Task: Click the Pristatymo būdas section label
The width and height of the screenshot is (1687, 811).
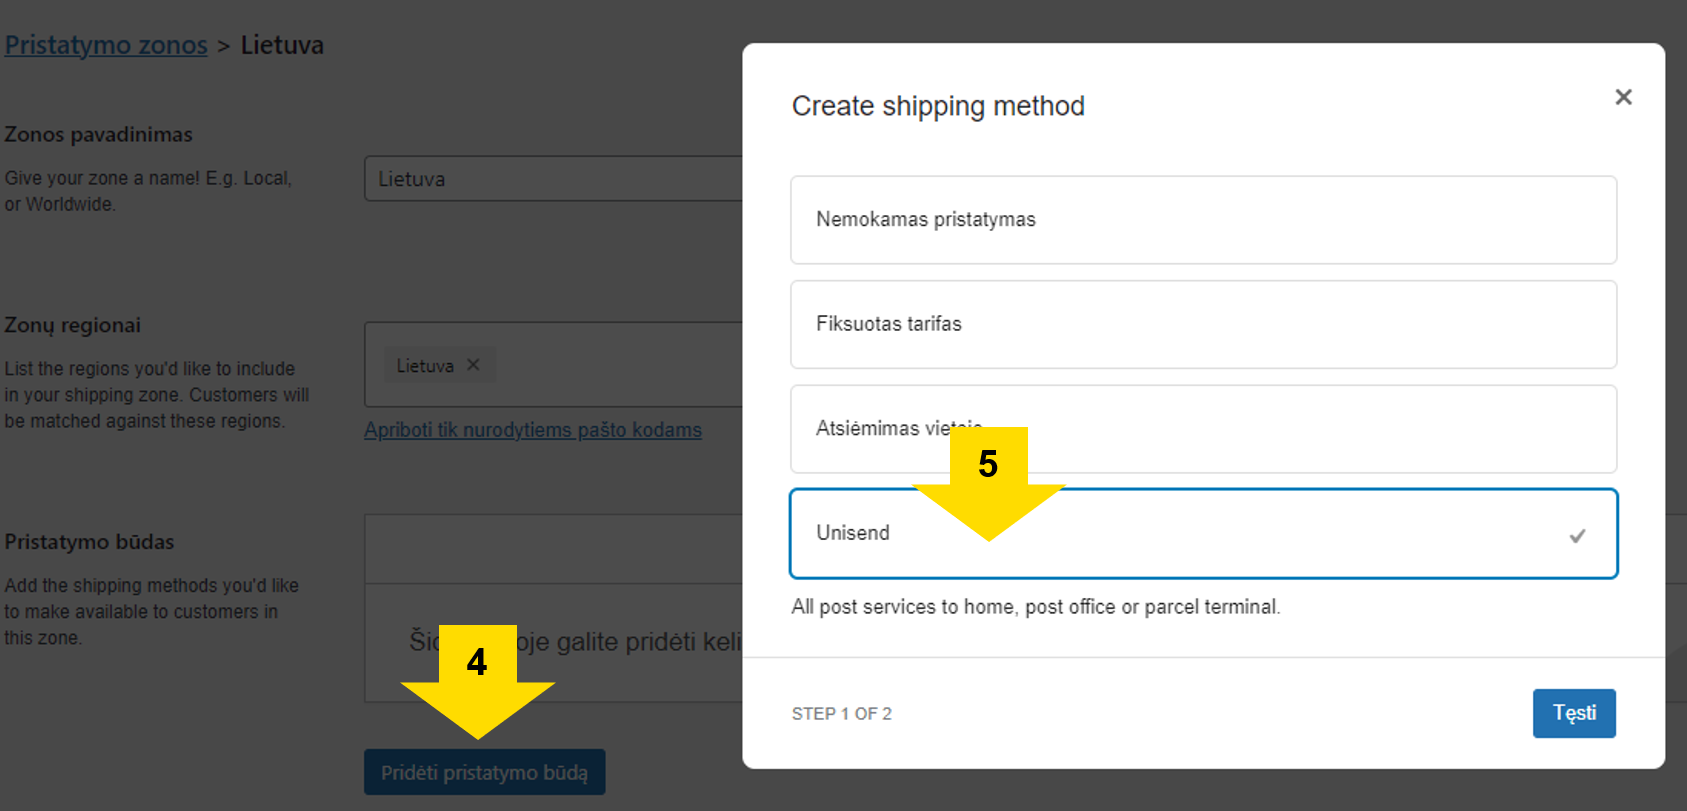Action: (89, 542)
